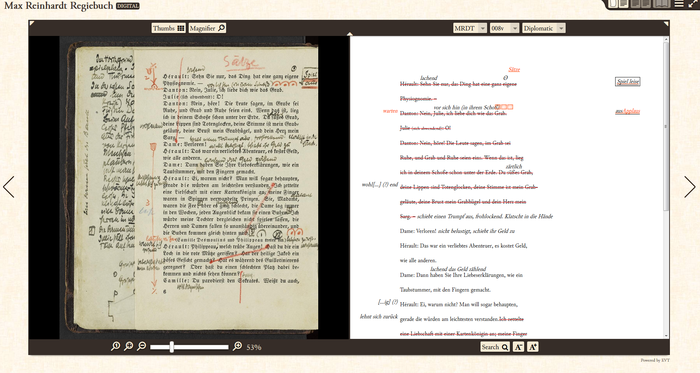The height and width of the screenshot is (373, 700).
Task: Activate the Magnifier tool button
Action: pos(207,28)
